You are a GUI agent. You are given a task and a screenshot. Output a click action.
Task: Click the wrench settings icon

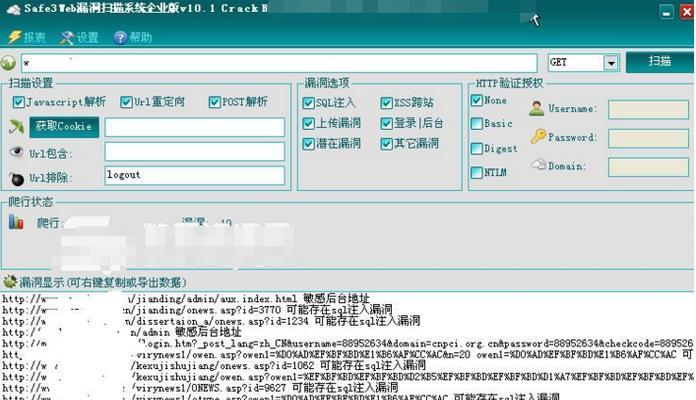pos(67,38)
